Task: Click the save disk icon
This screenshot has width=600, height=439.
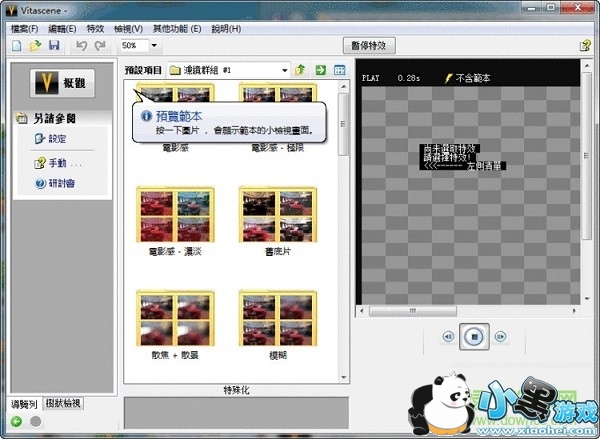Action: (x=53, y=46)
